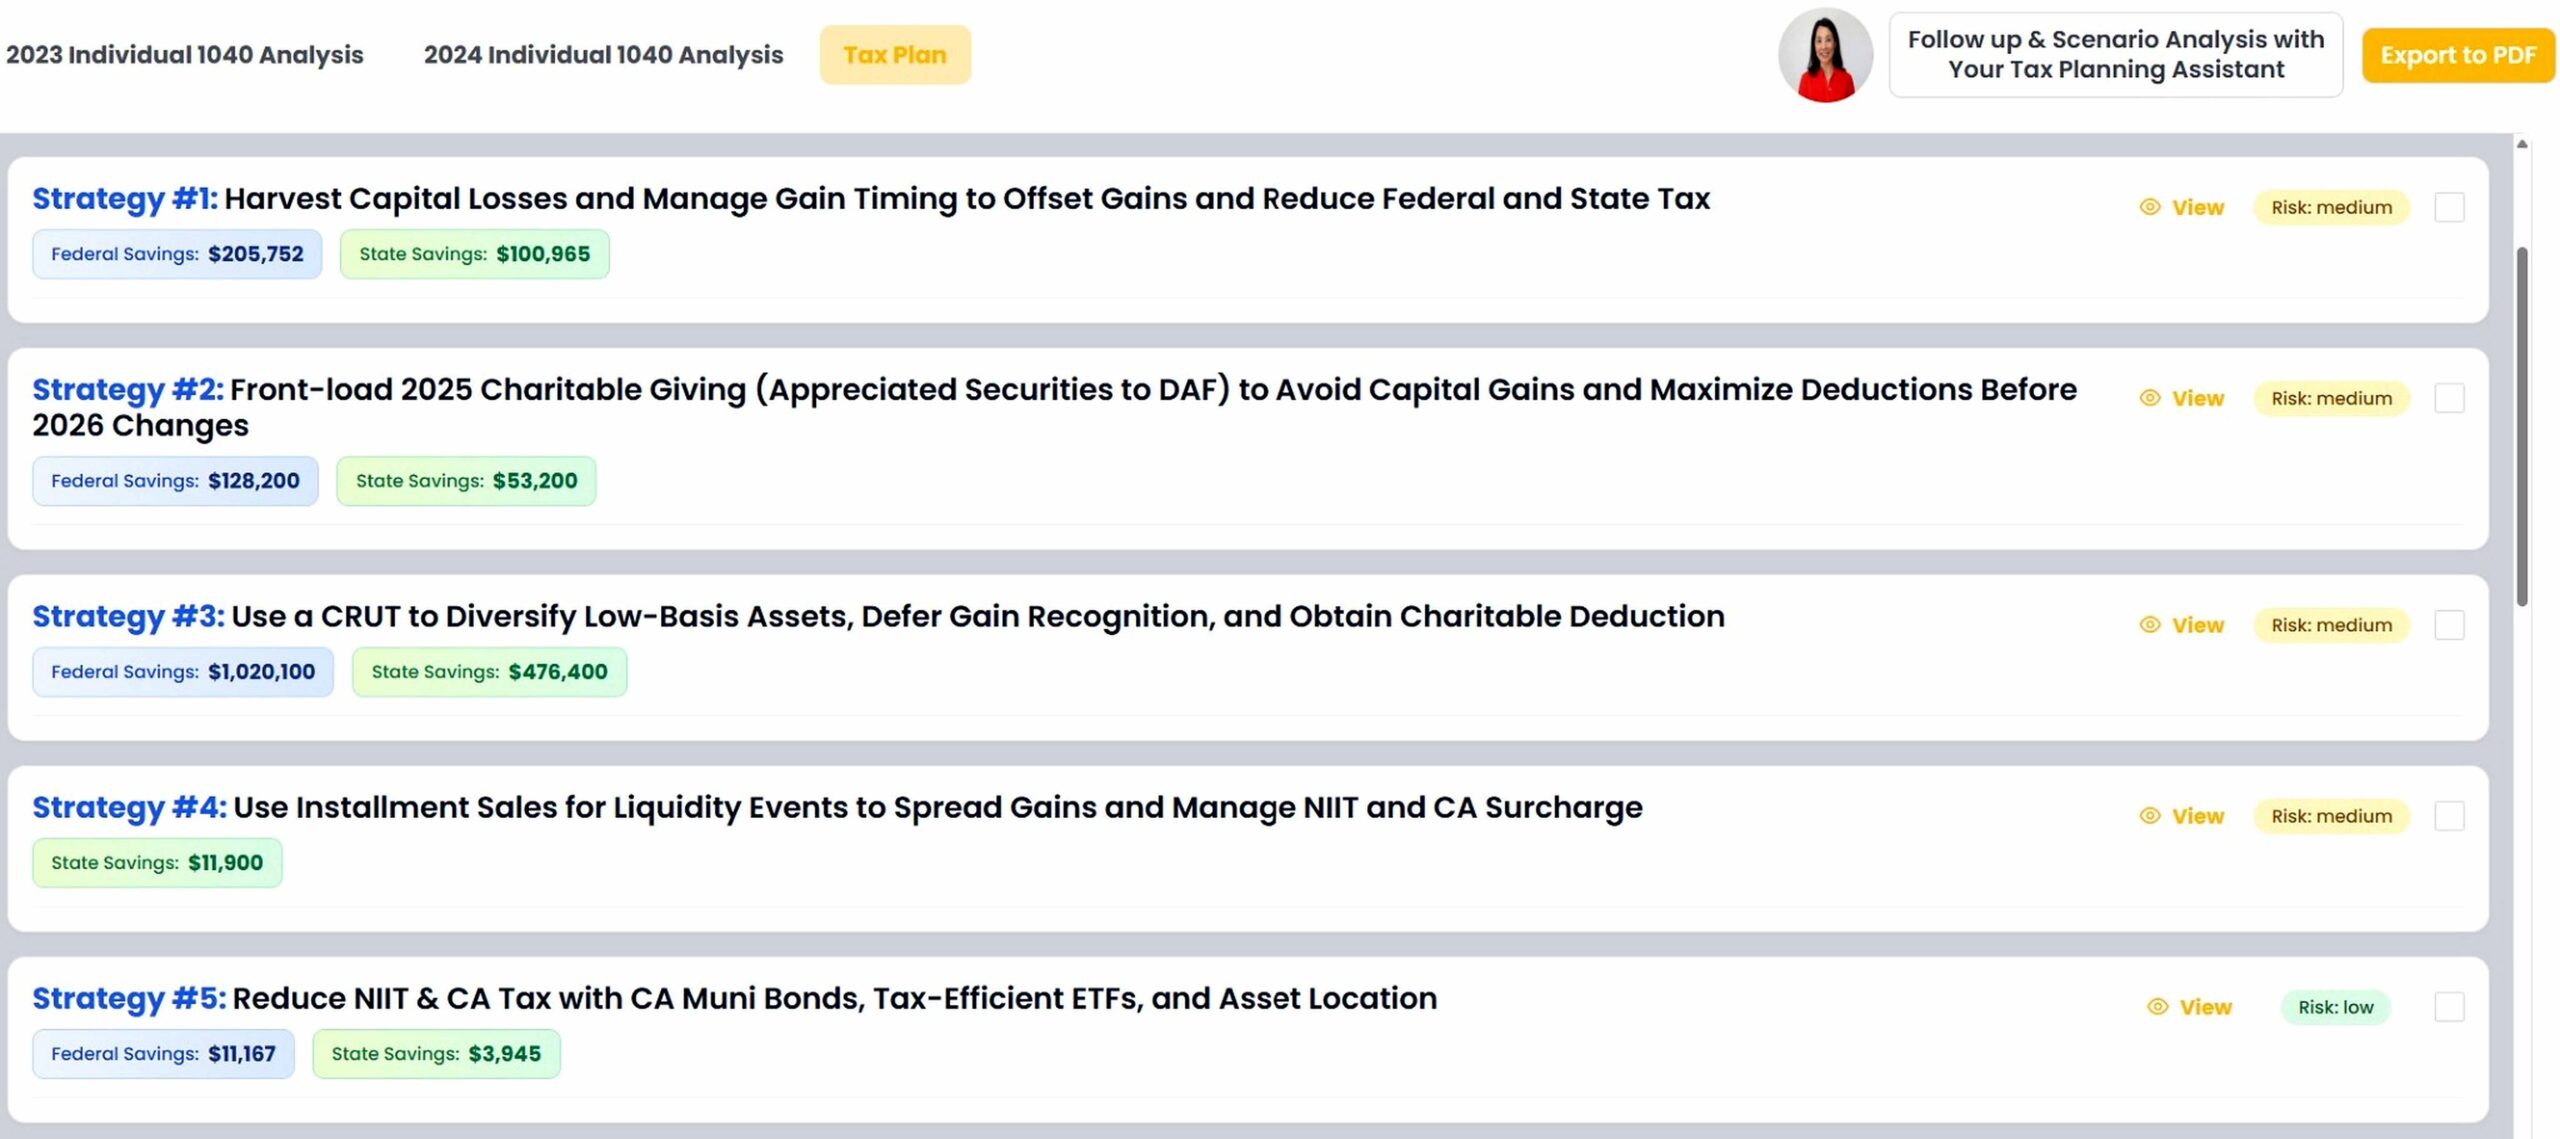Open the 2024 Individual 1040 Analysis tab

603,55
